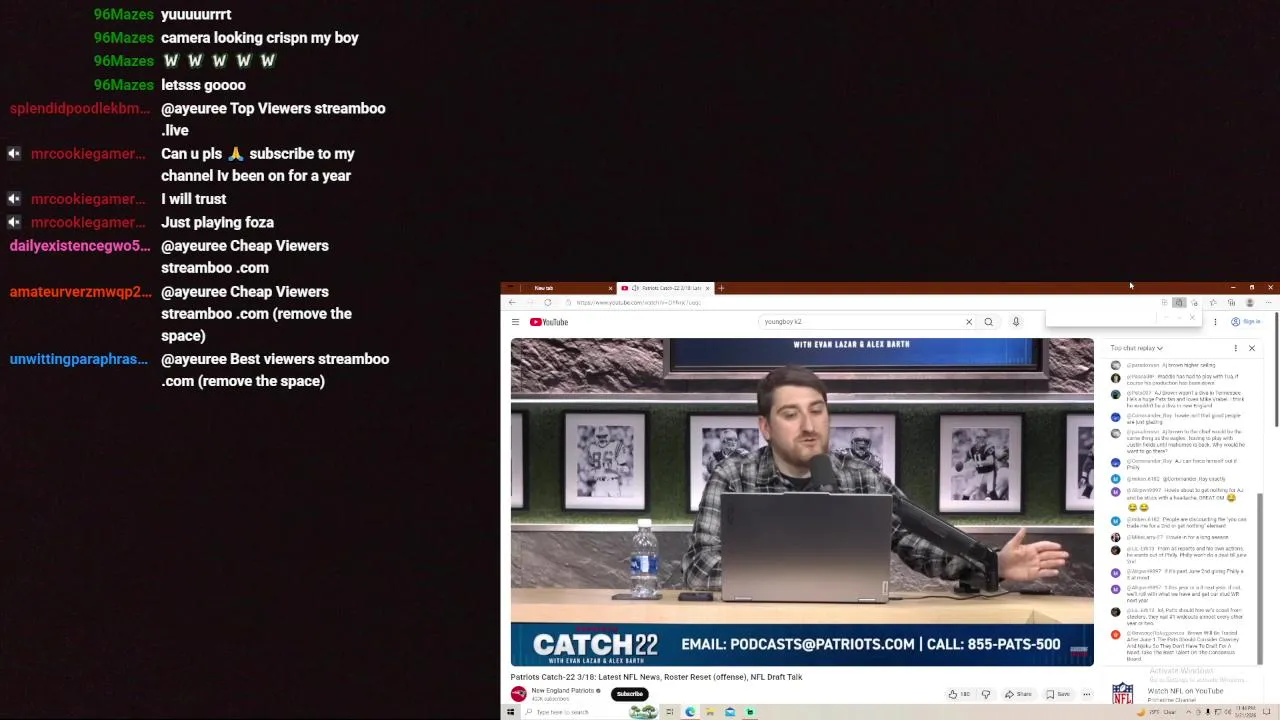Open a new browser tab with plus
This screenshot has width=1280, height=720.
(x=721, y=288)
